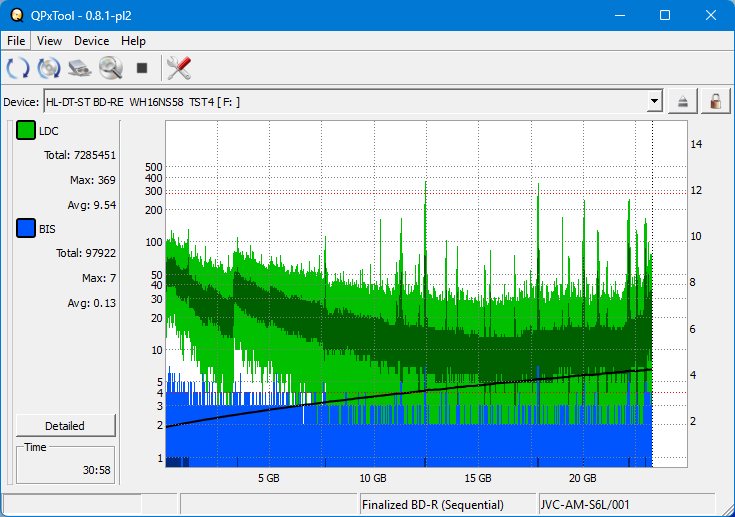Click the reload media info disc icon

(49, 68)
